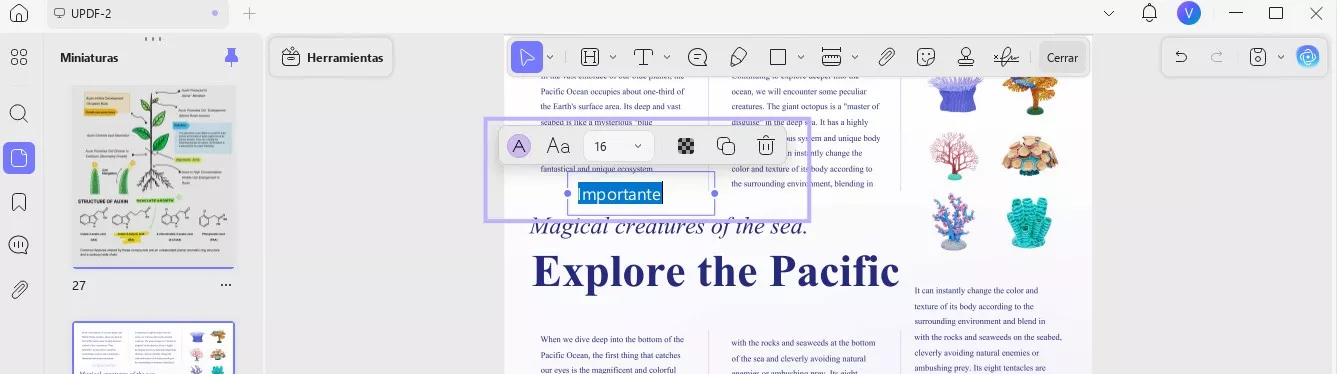Click the Cerrar button
The height and width of the screenshot is (374, 1337).
1062,57
